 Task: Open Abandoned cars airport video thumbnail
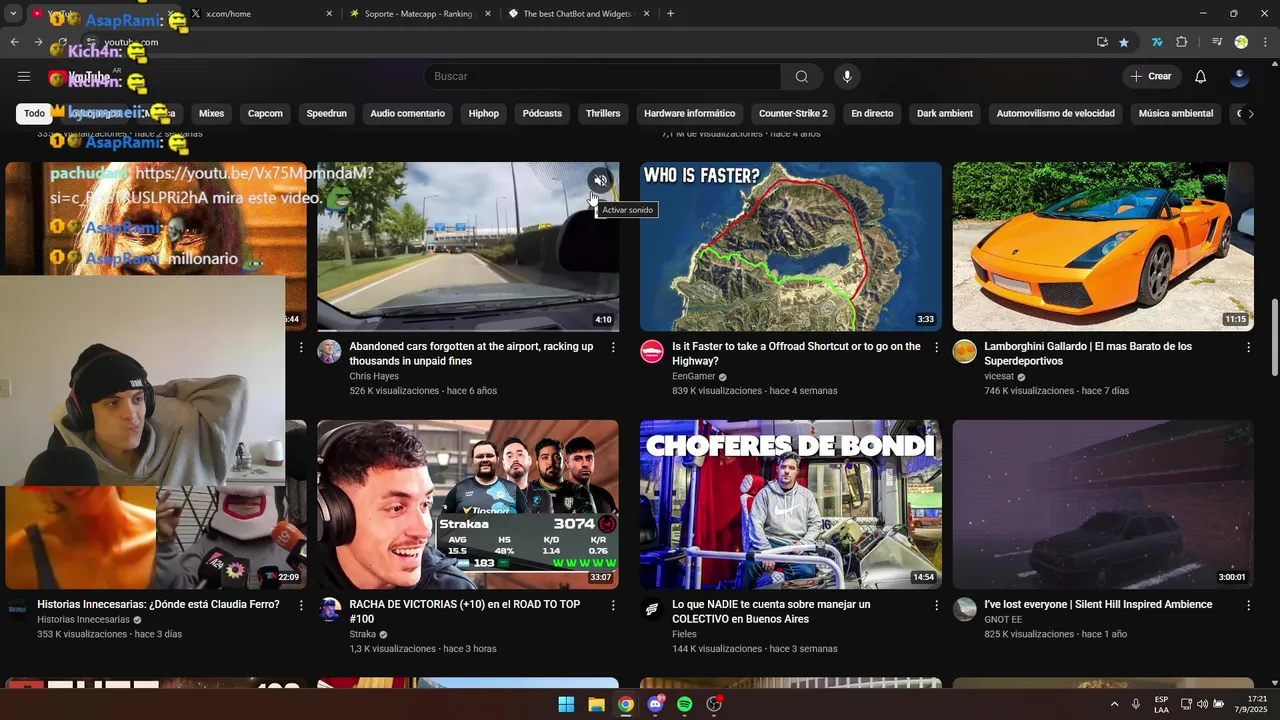pos(468,247)
